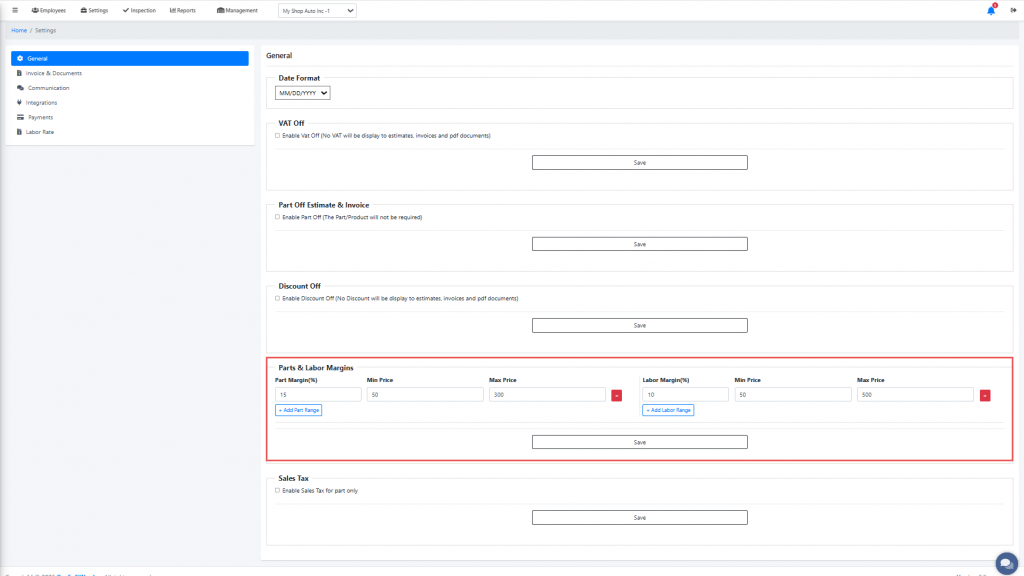This screenshot has width=1024, height=576.
Task: Toggle the Enable Discount Off checkbox
Action: 278,298
